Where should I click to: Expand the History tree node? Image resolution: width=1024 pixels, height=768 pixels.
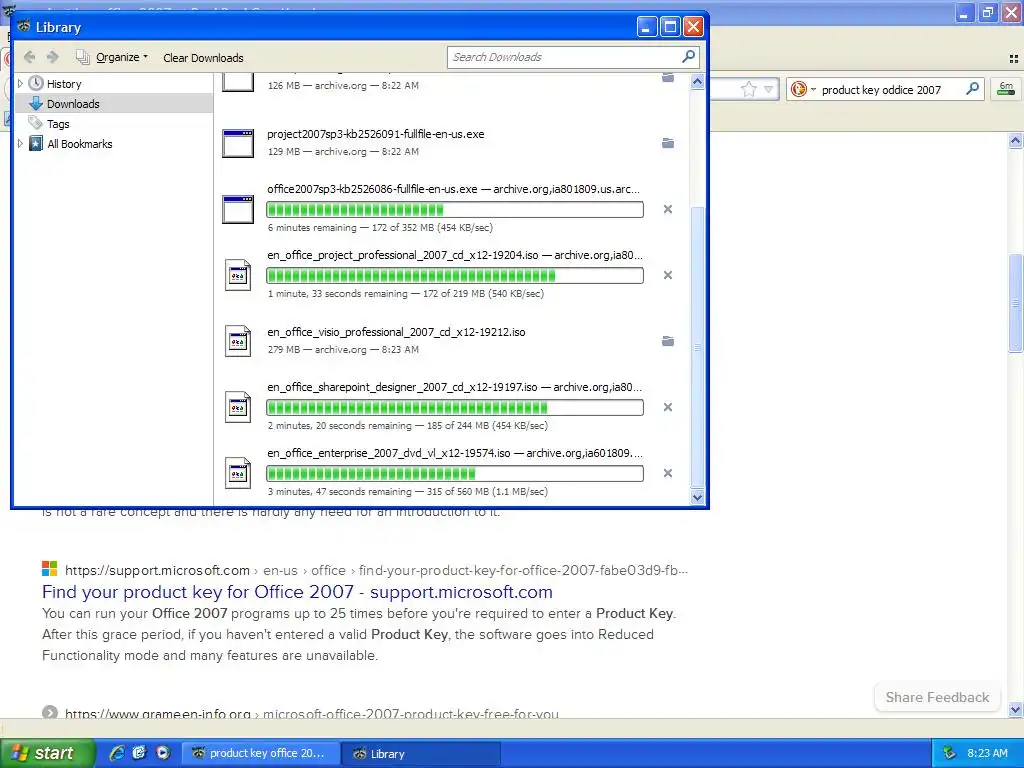(20, 84)
